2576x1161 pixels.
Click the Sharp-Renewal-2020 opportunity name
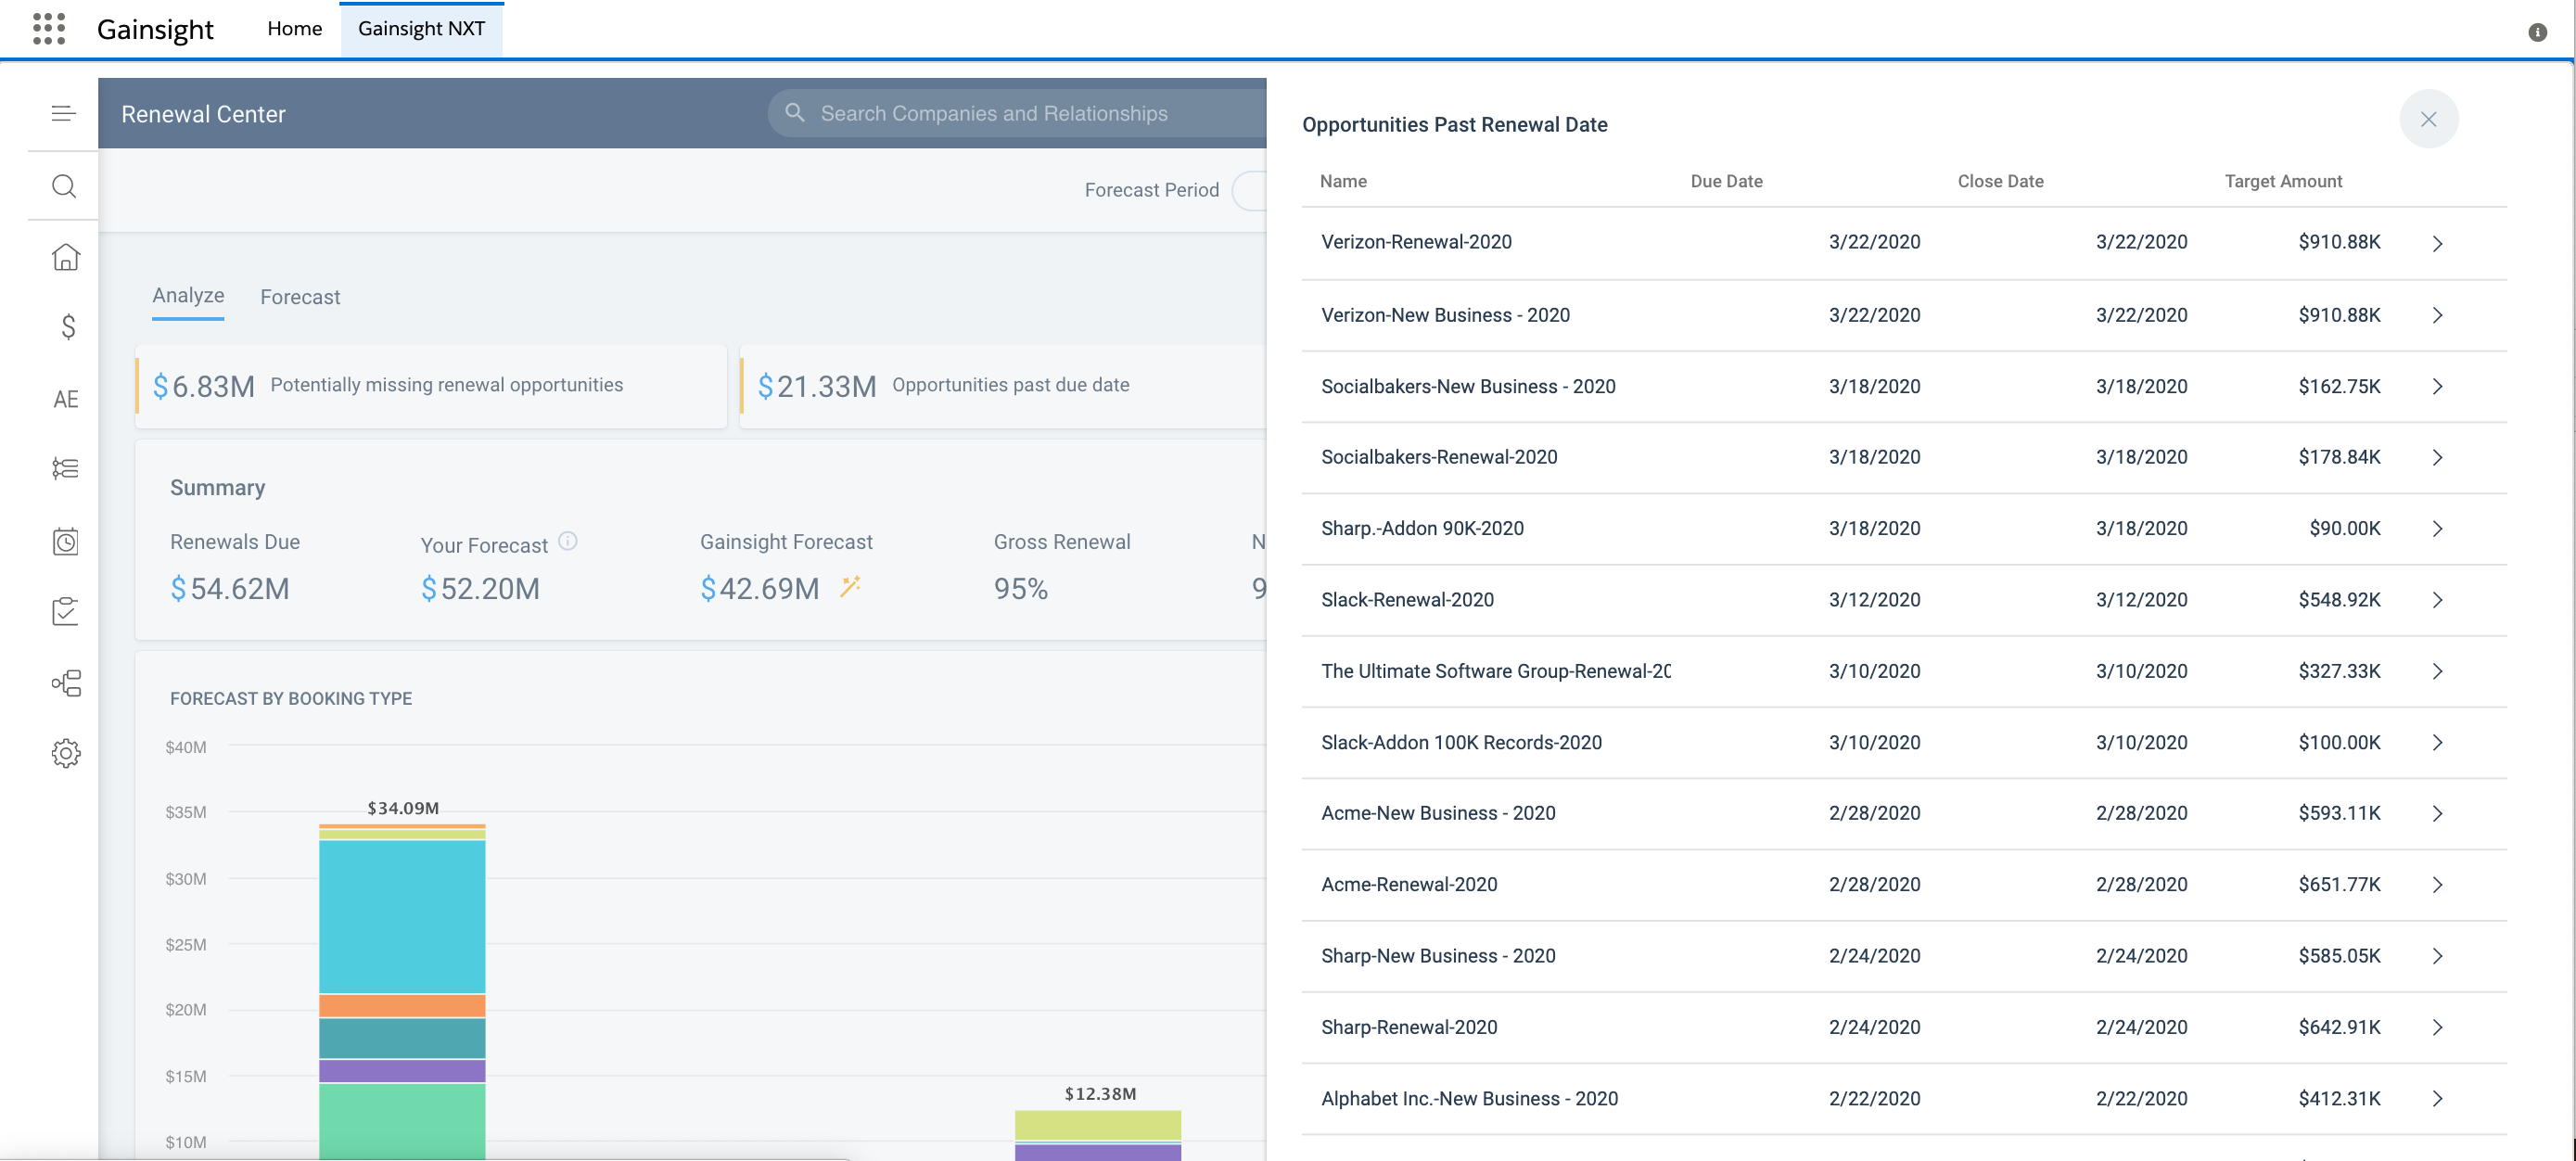[x=1408, y=1027]
